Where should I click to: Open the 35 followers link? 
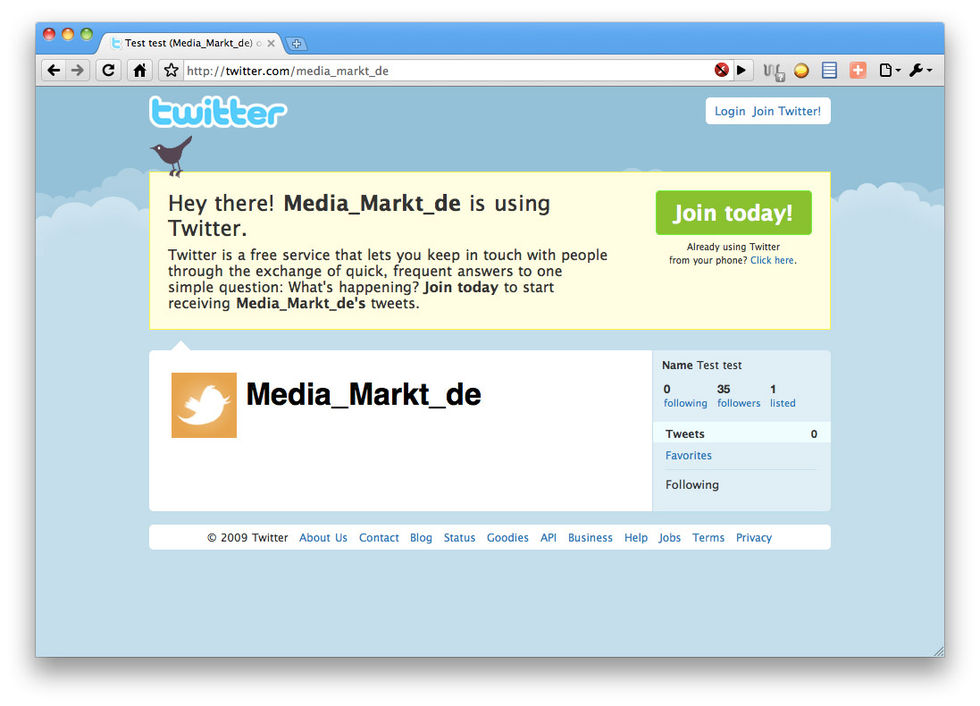[x=738, y=396]
